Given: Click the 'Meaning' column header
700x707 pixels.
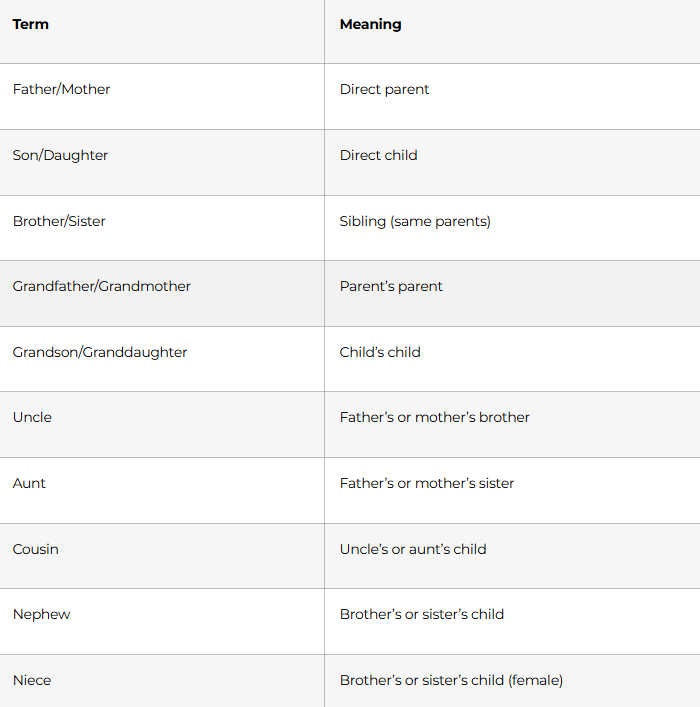Looking at the screenshot, I should tap(370, 24).
